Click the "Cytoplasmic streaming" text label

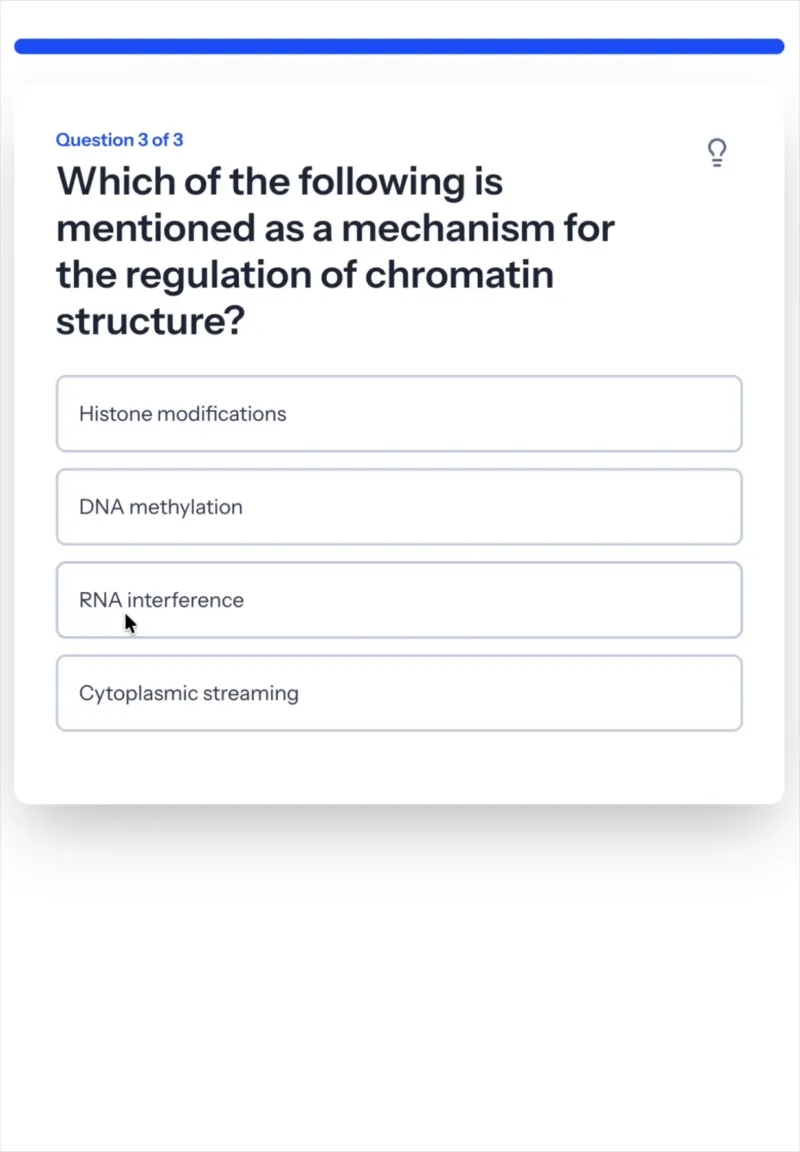(189, 694)
